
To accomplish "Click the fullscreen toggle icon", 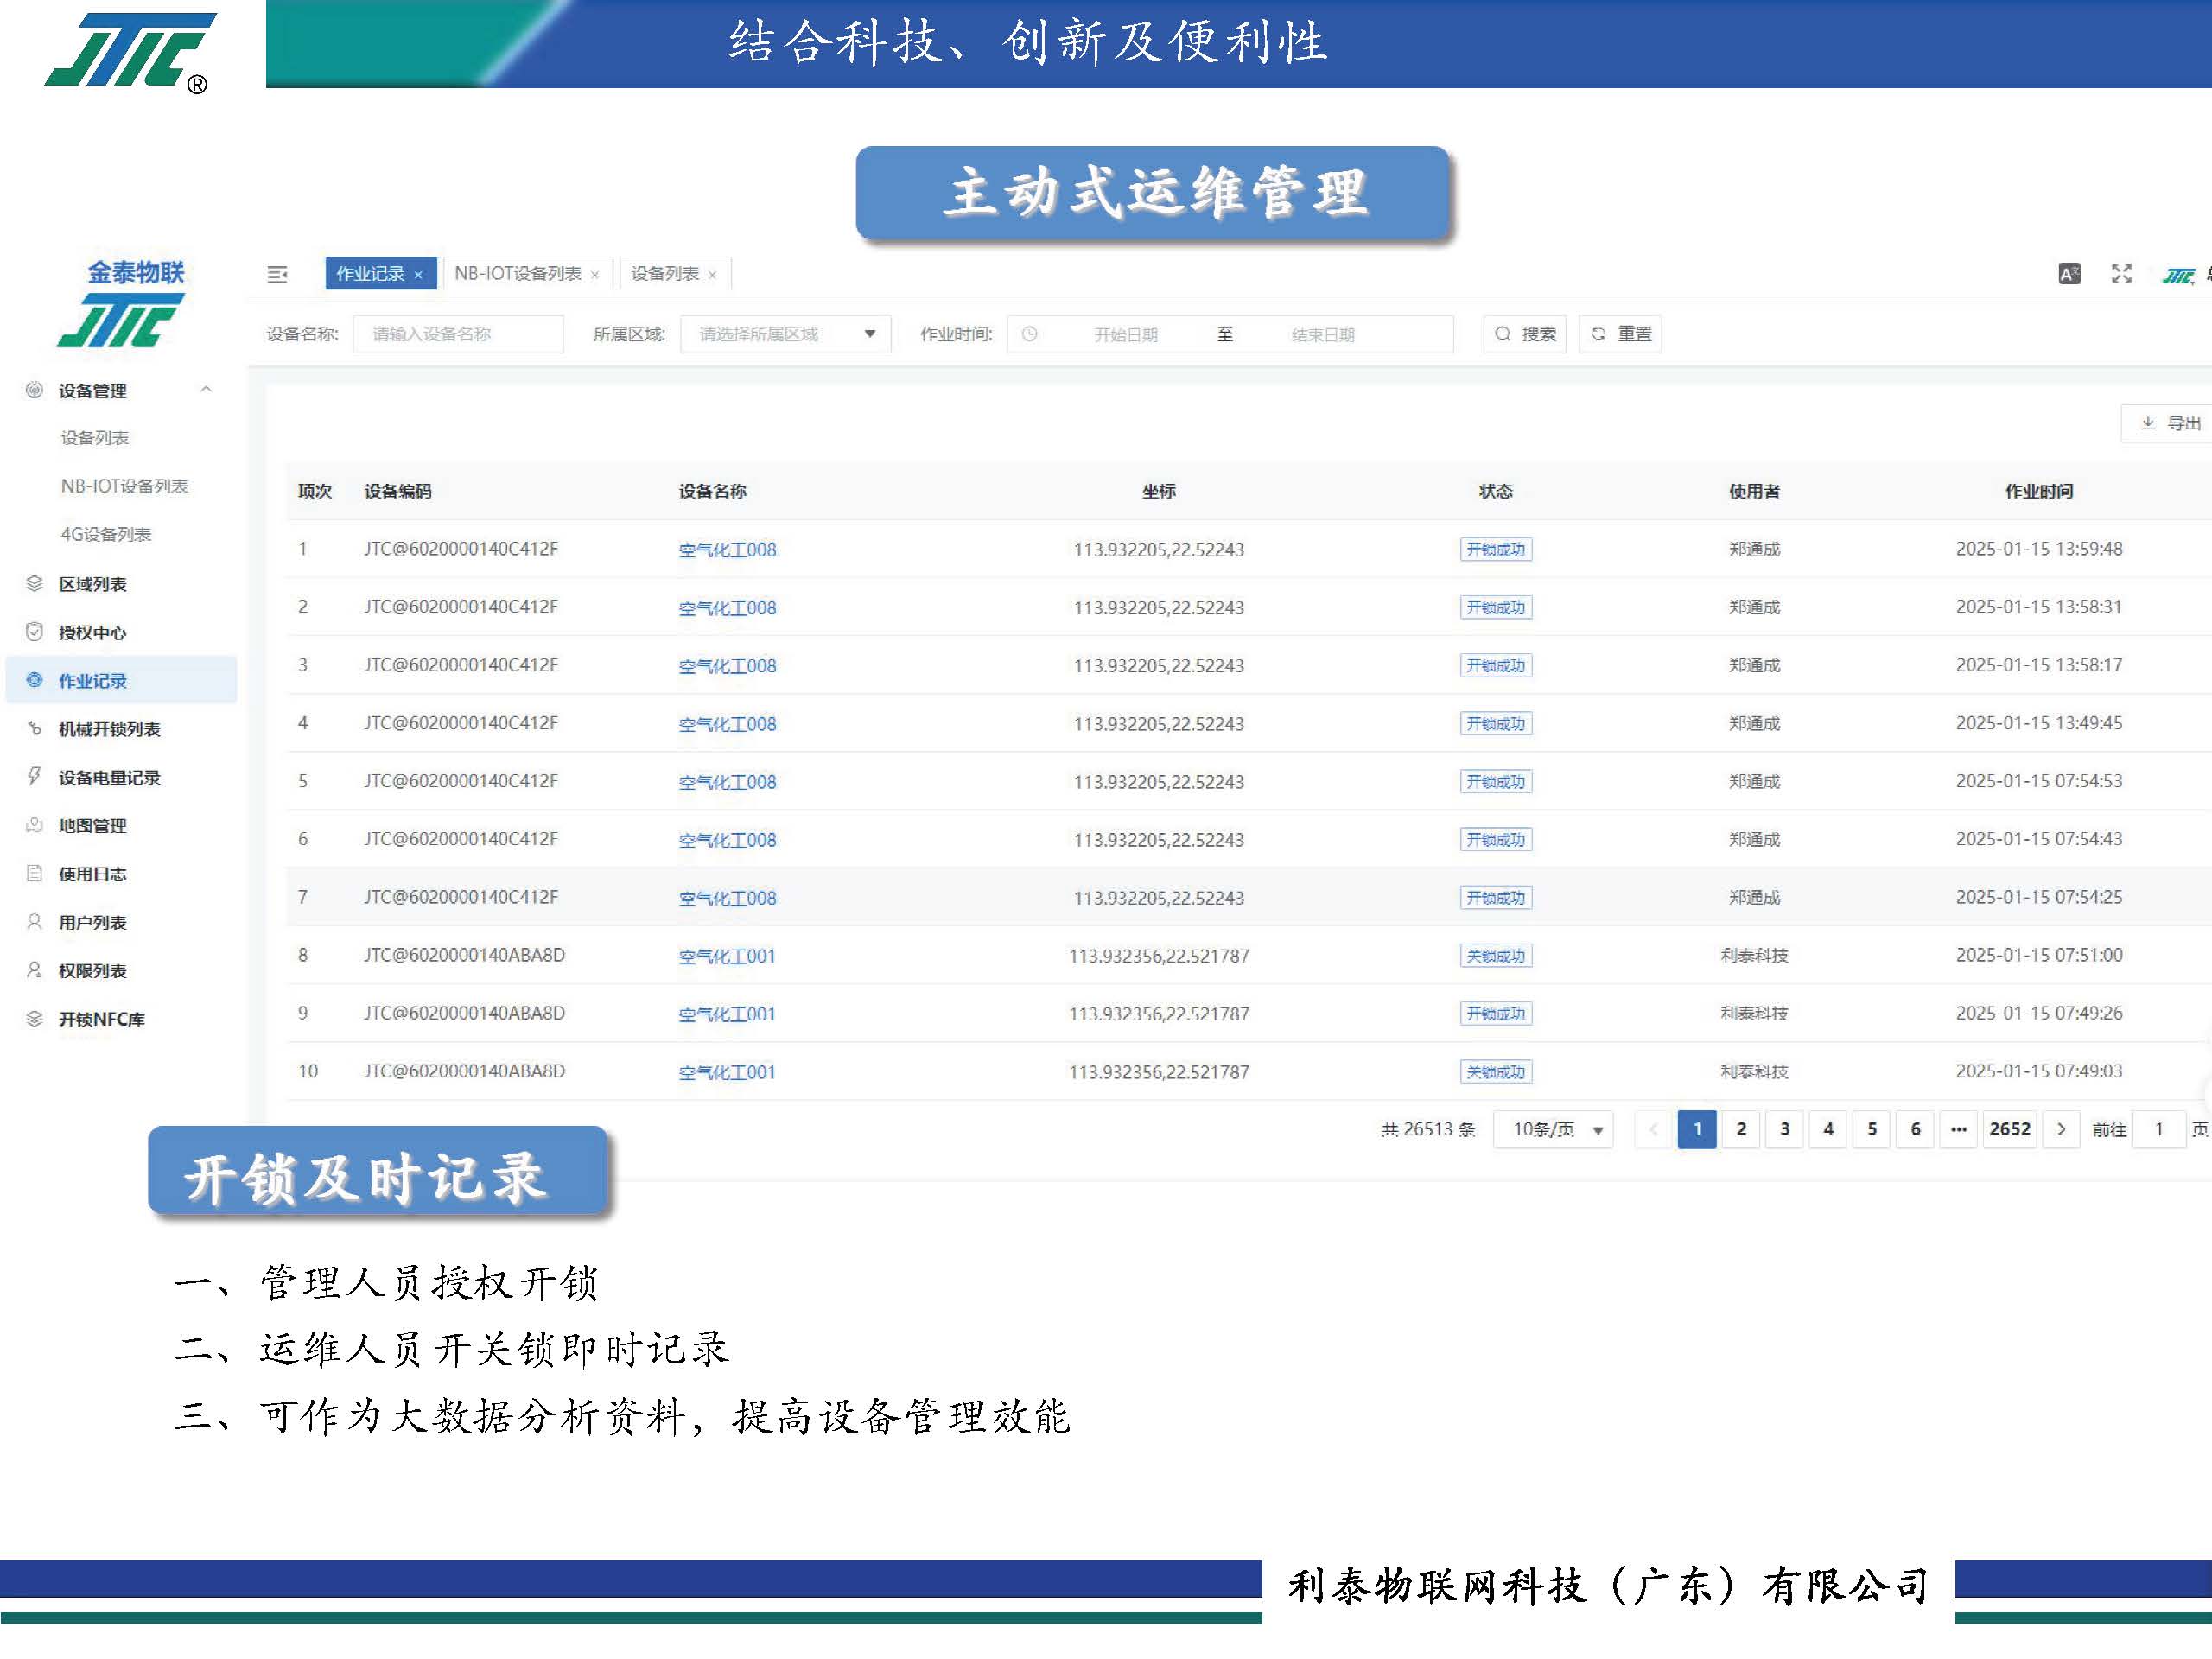I will pos(2121,273).
